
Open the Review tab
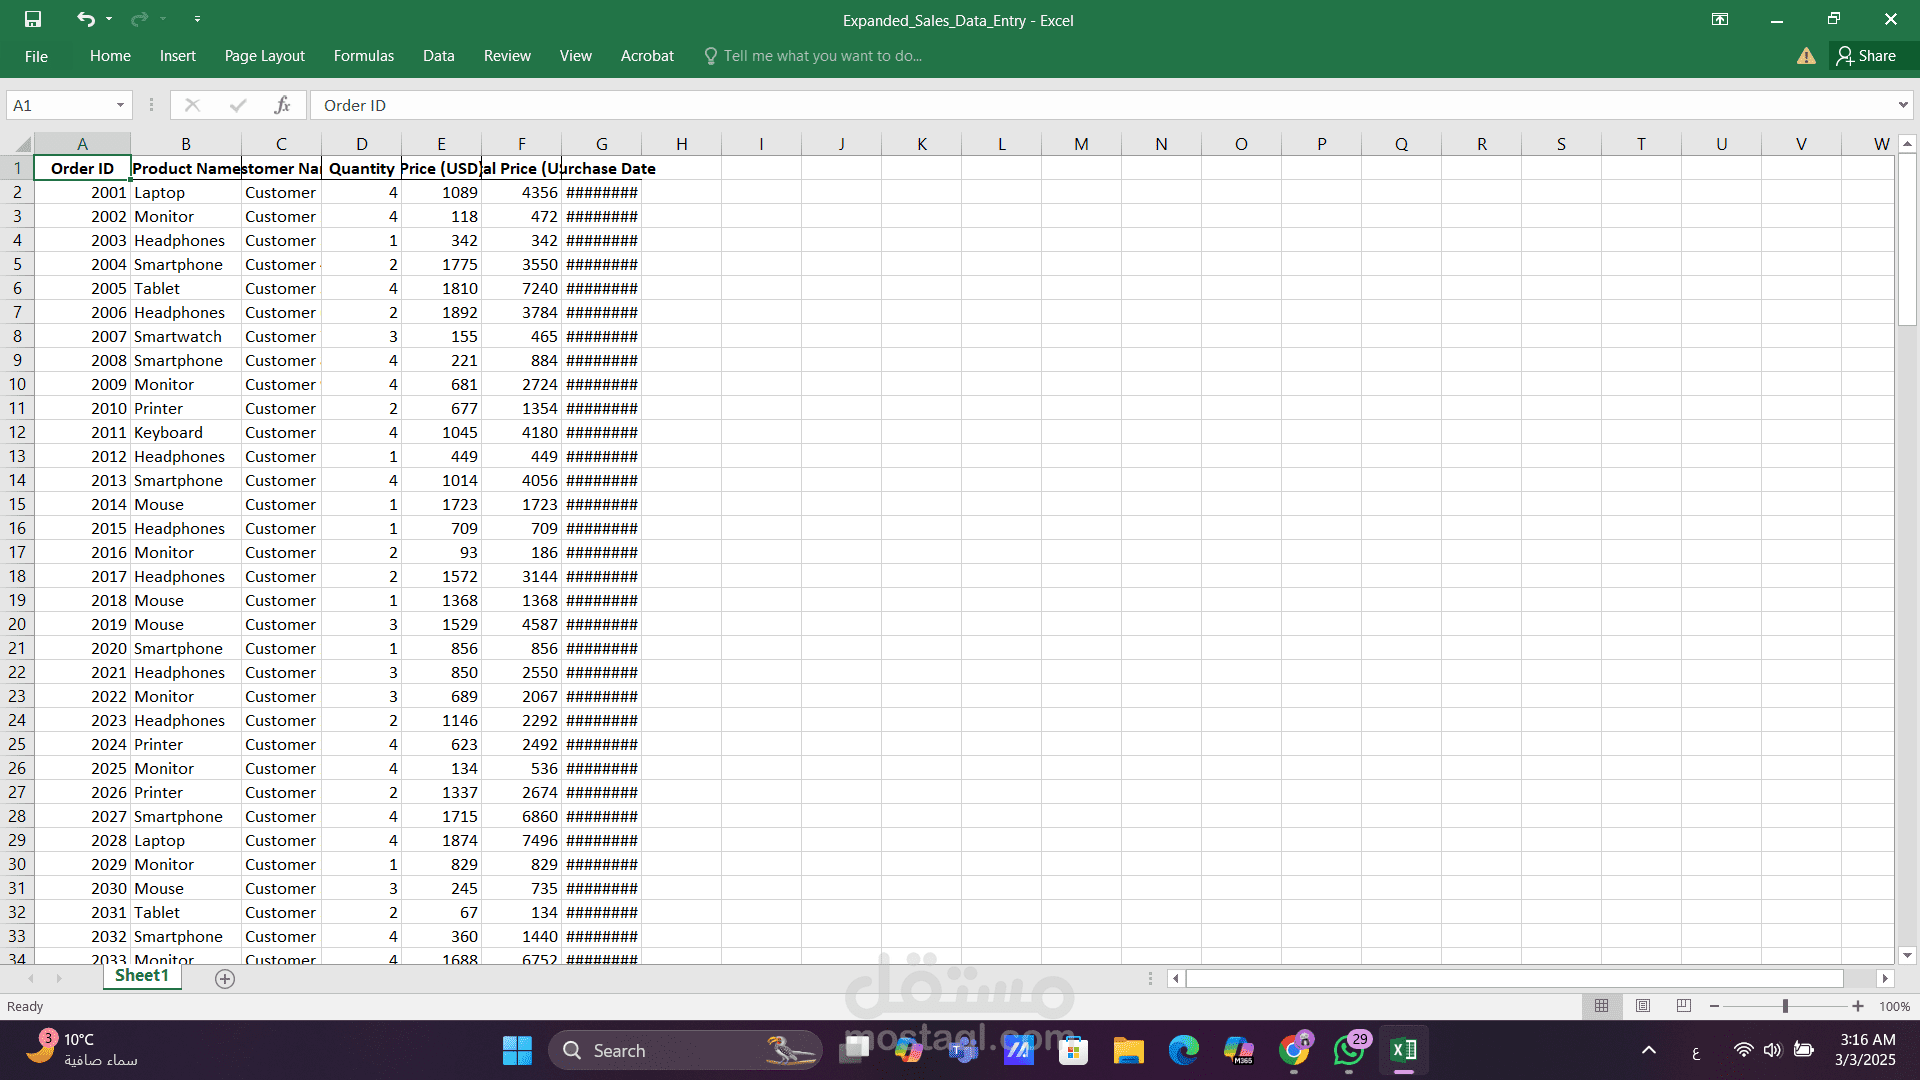pos(507,56)
